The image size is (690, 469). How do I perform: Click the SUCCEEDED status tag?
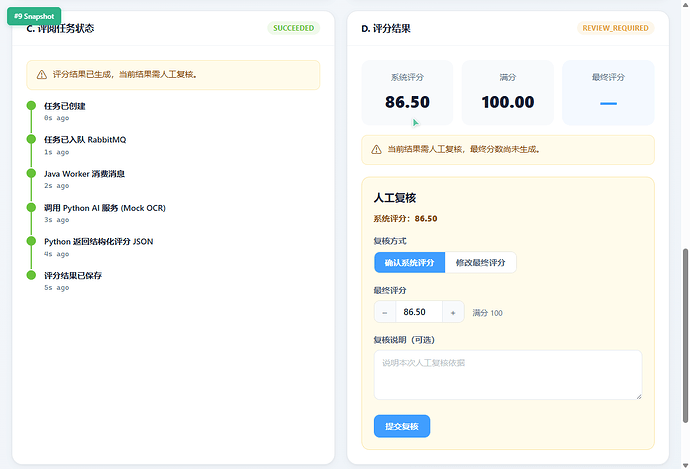(x=294, y=28)
